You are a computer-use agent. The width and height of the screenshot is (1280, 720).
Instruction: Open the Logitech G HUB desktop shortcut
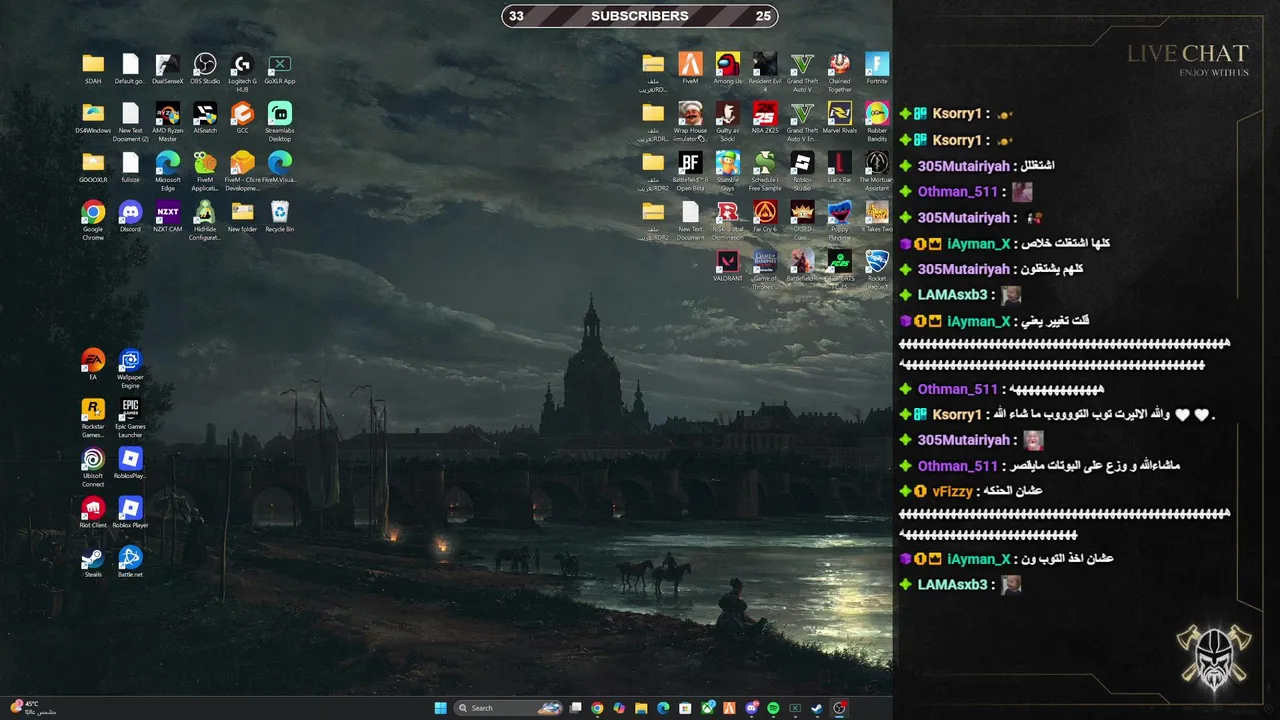pos(242,73)
